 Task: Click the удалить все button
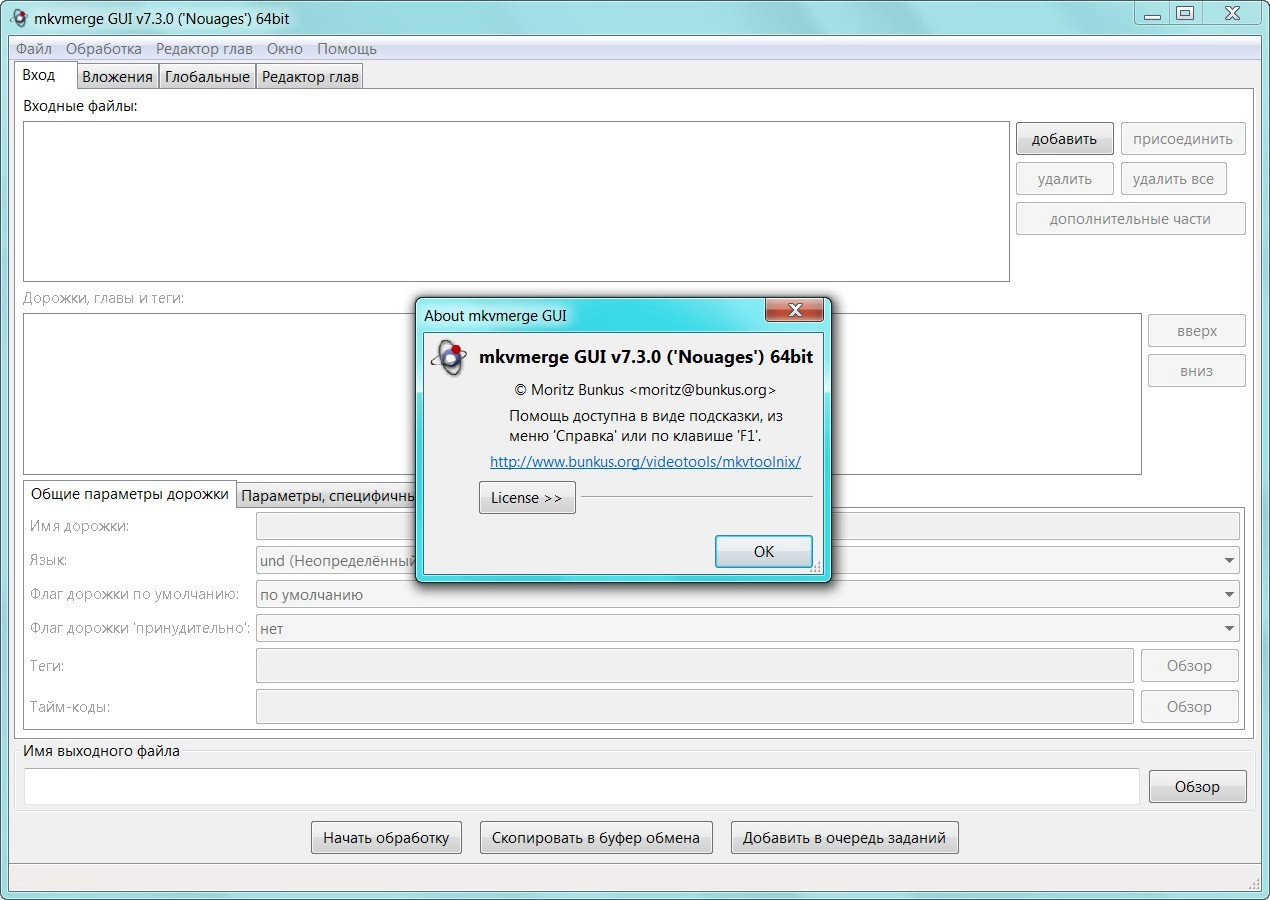[1173, 179]
